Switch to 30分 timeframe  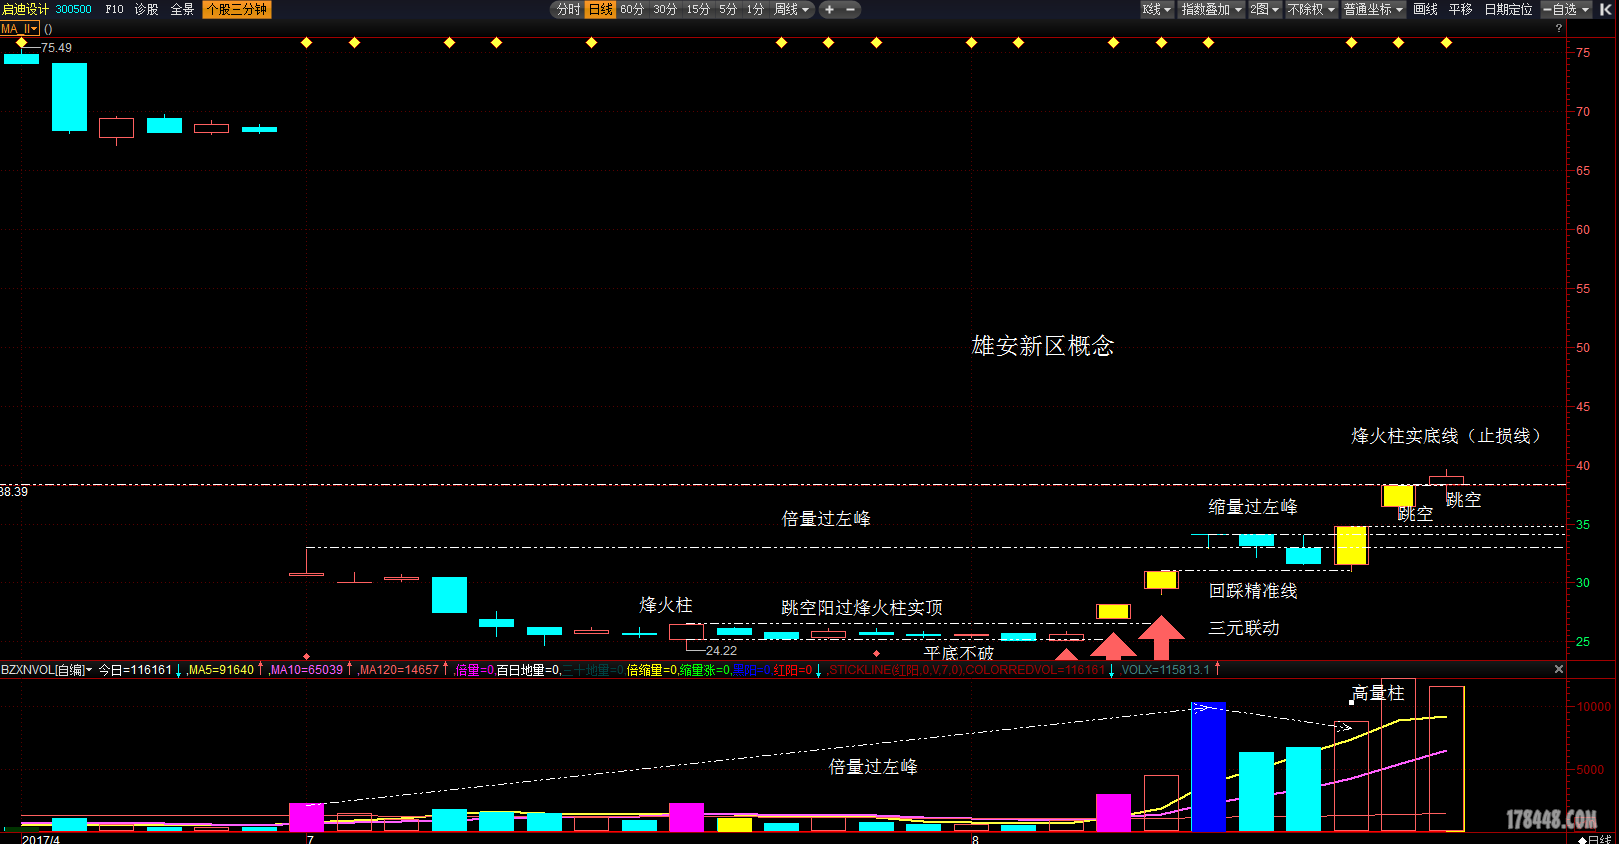(665, 9)
